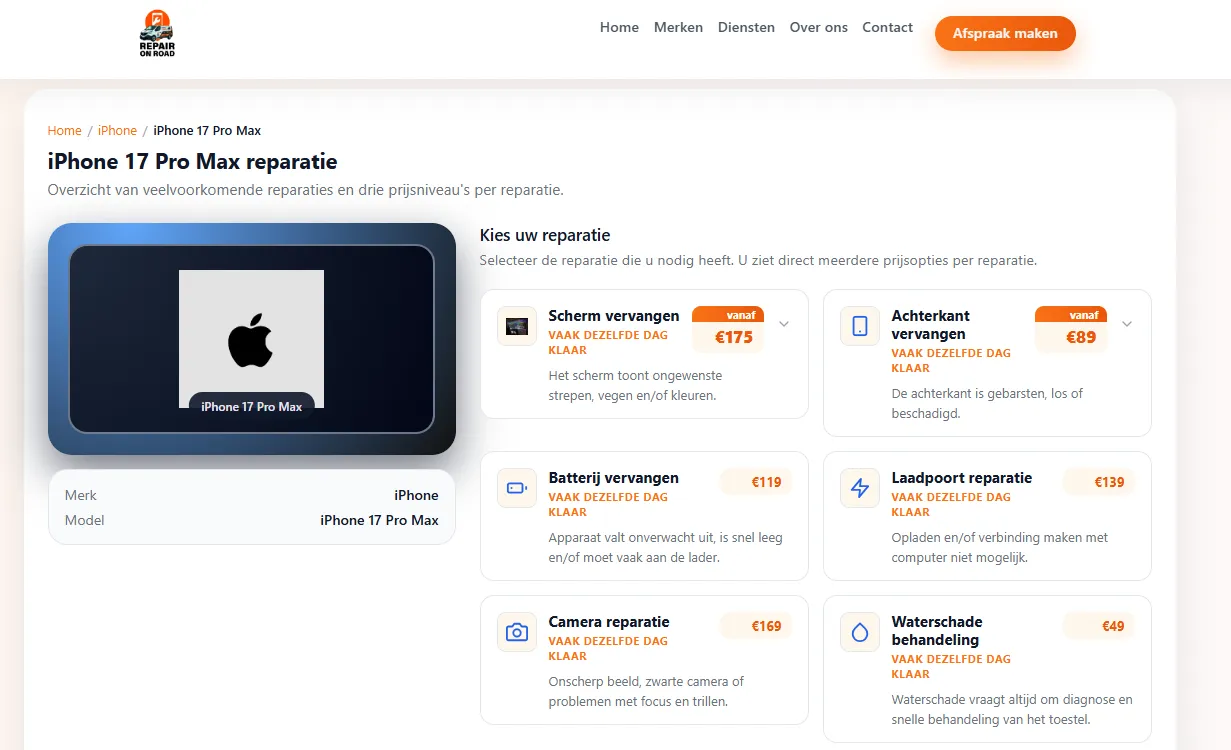The width and height of the screenshot is (1231, 750).
Task: Click the Model value iPhone 17 Pro Max
Action: click(x=379, y=520)
